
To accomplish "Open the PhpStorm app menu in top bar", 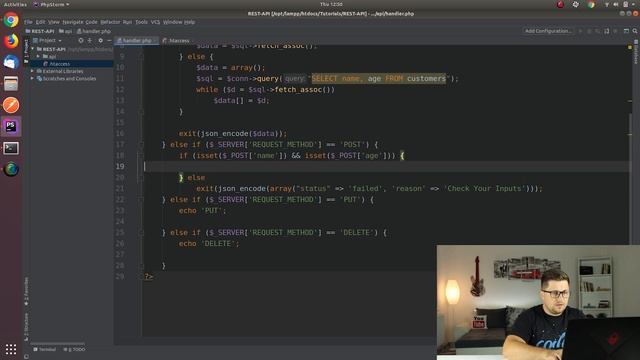I will pos(51,4).
